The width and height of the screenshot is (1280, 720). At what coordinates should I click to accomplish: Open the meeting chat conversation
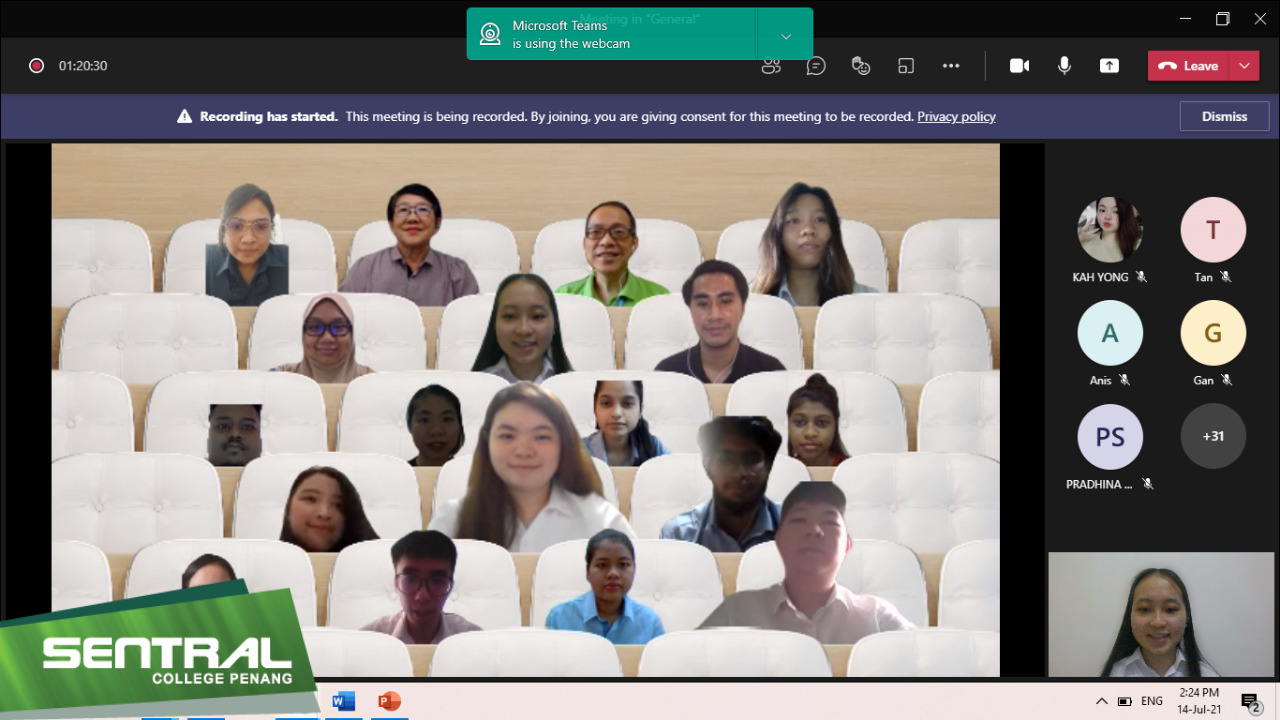click(x=816, y=66)
